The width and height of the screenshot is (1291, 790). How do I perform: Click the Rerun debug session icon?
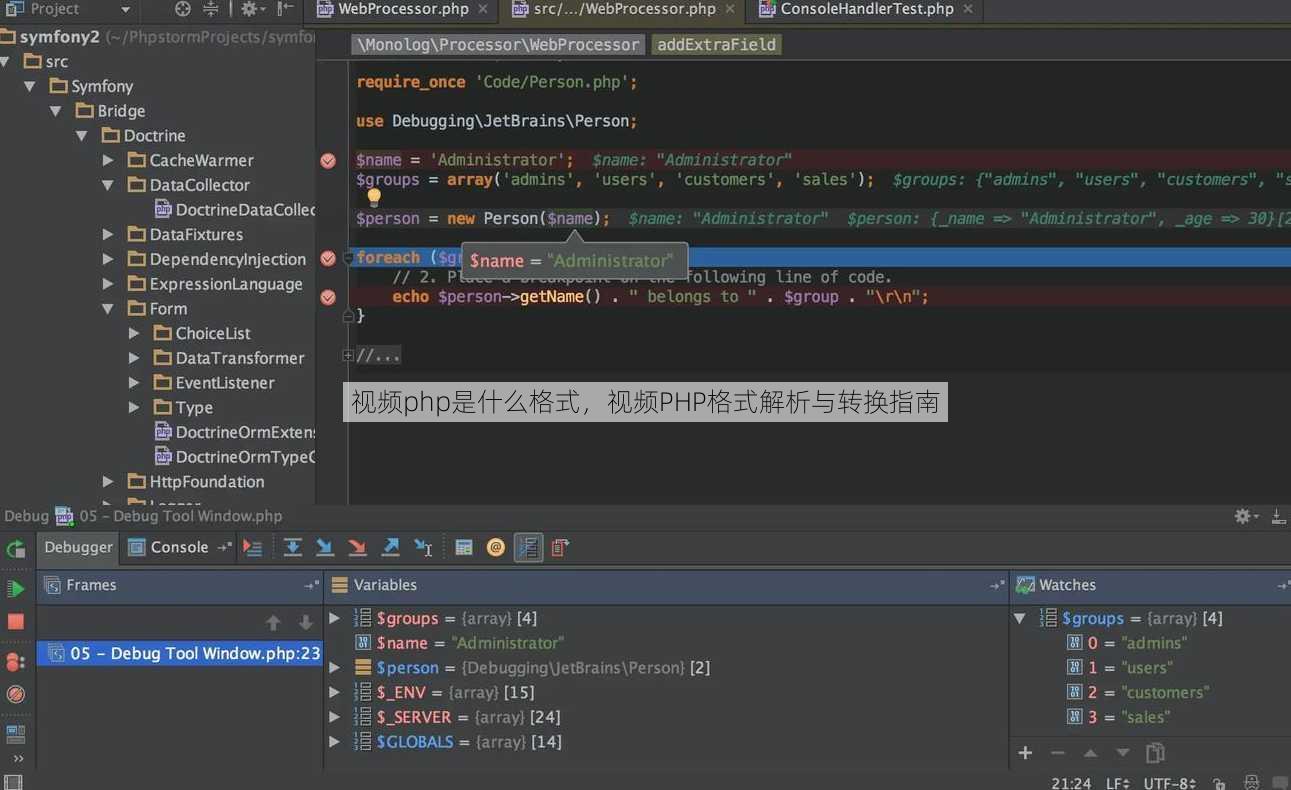(15, 548)
